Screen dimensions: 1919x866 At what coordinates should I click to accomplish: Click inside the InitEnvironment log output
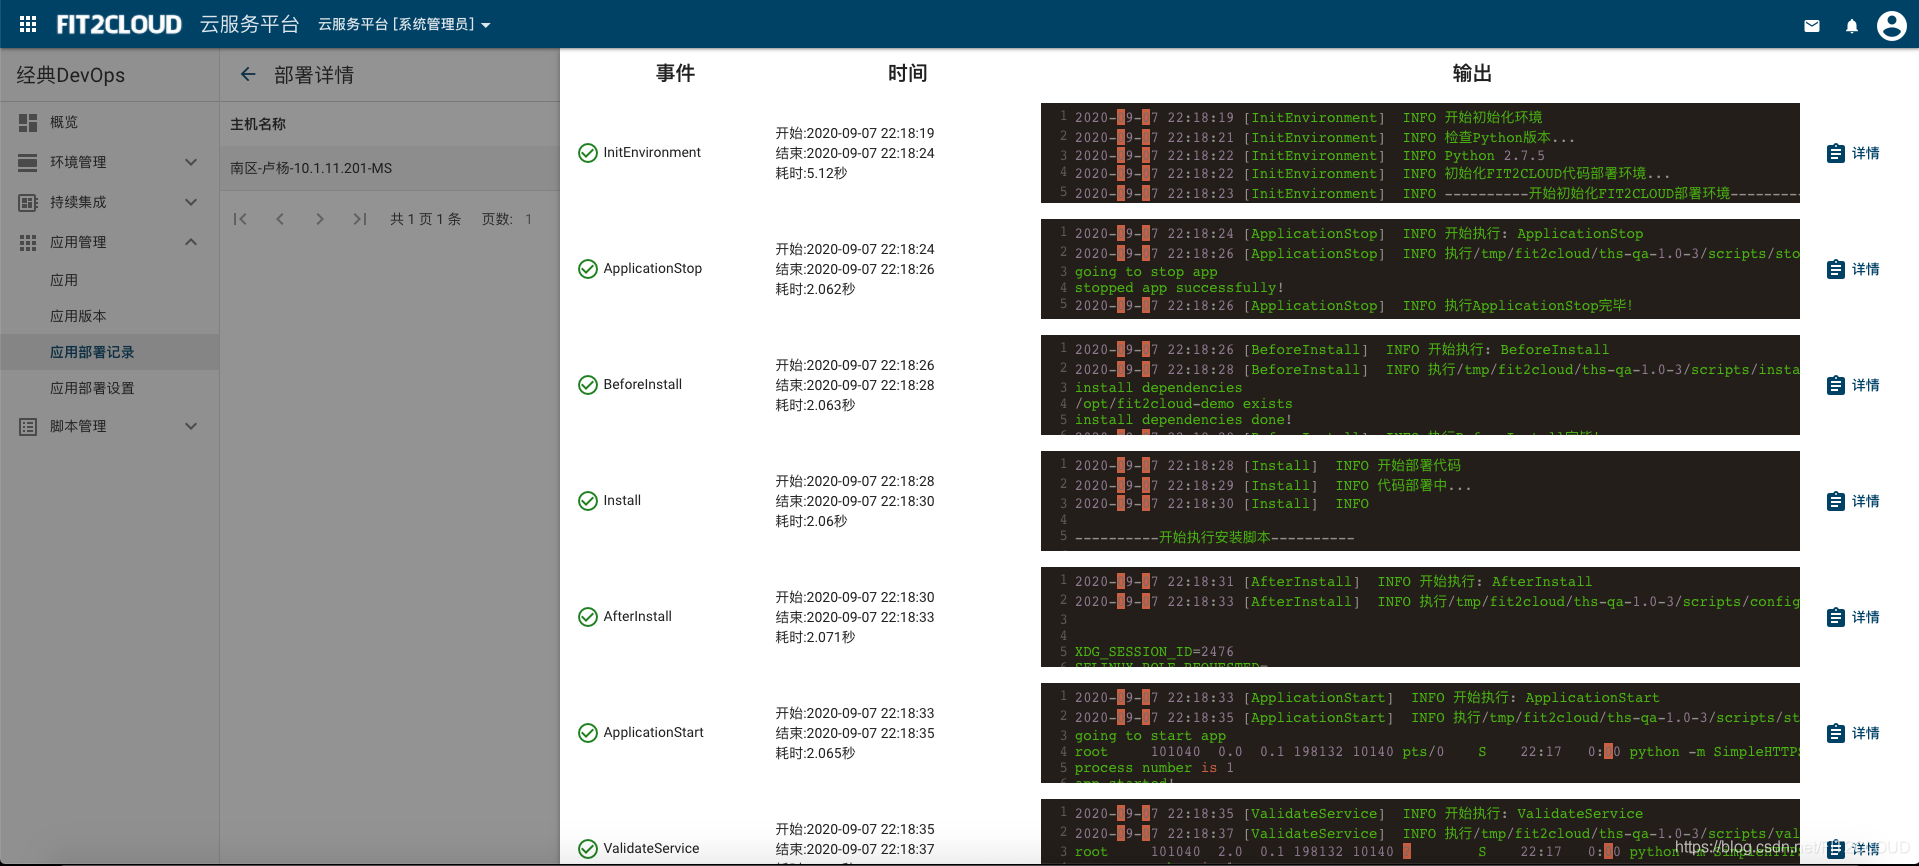point(1420,153)
